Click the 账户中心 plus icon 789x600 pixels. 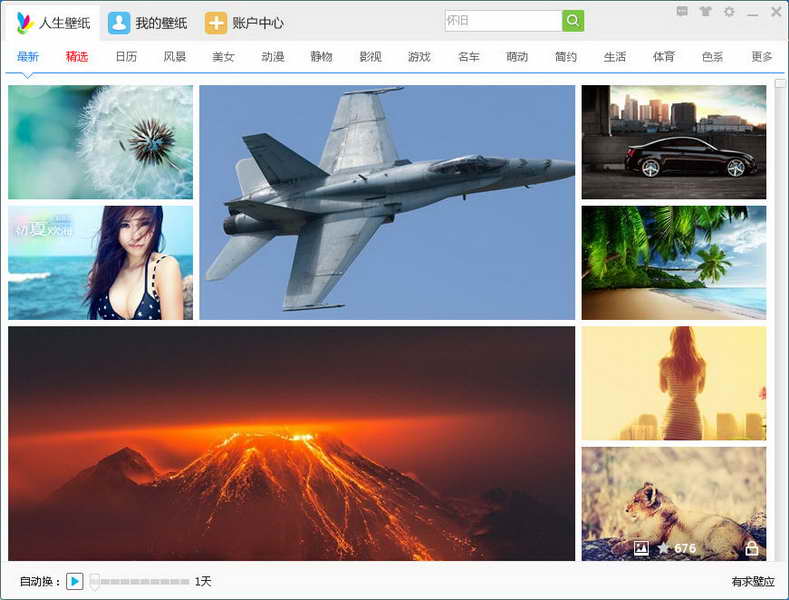[216, 23]
